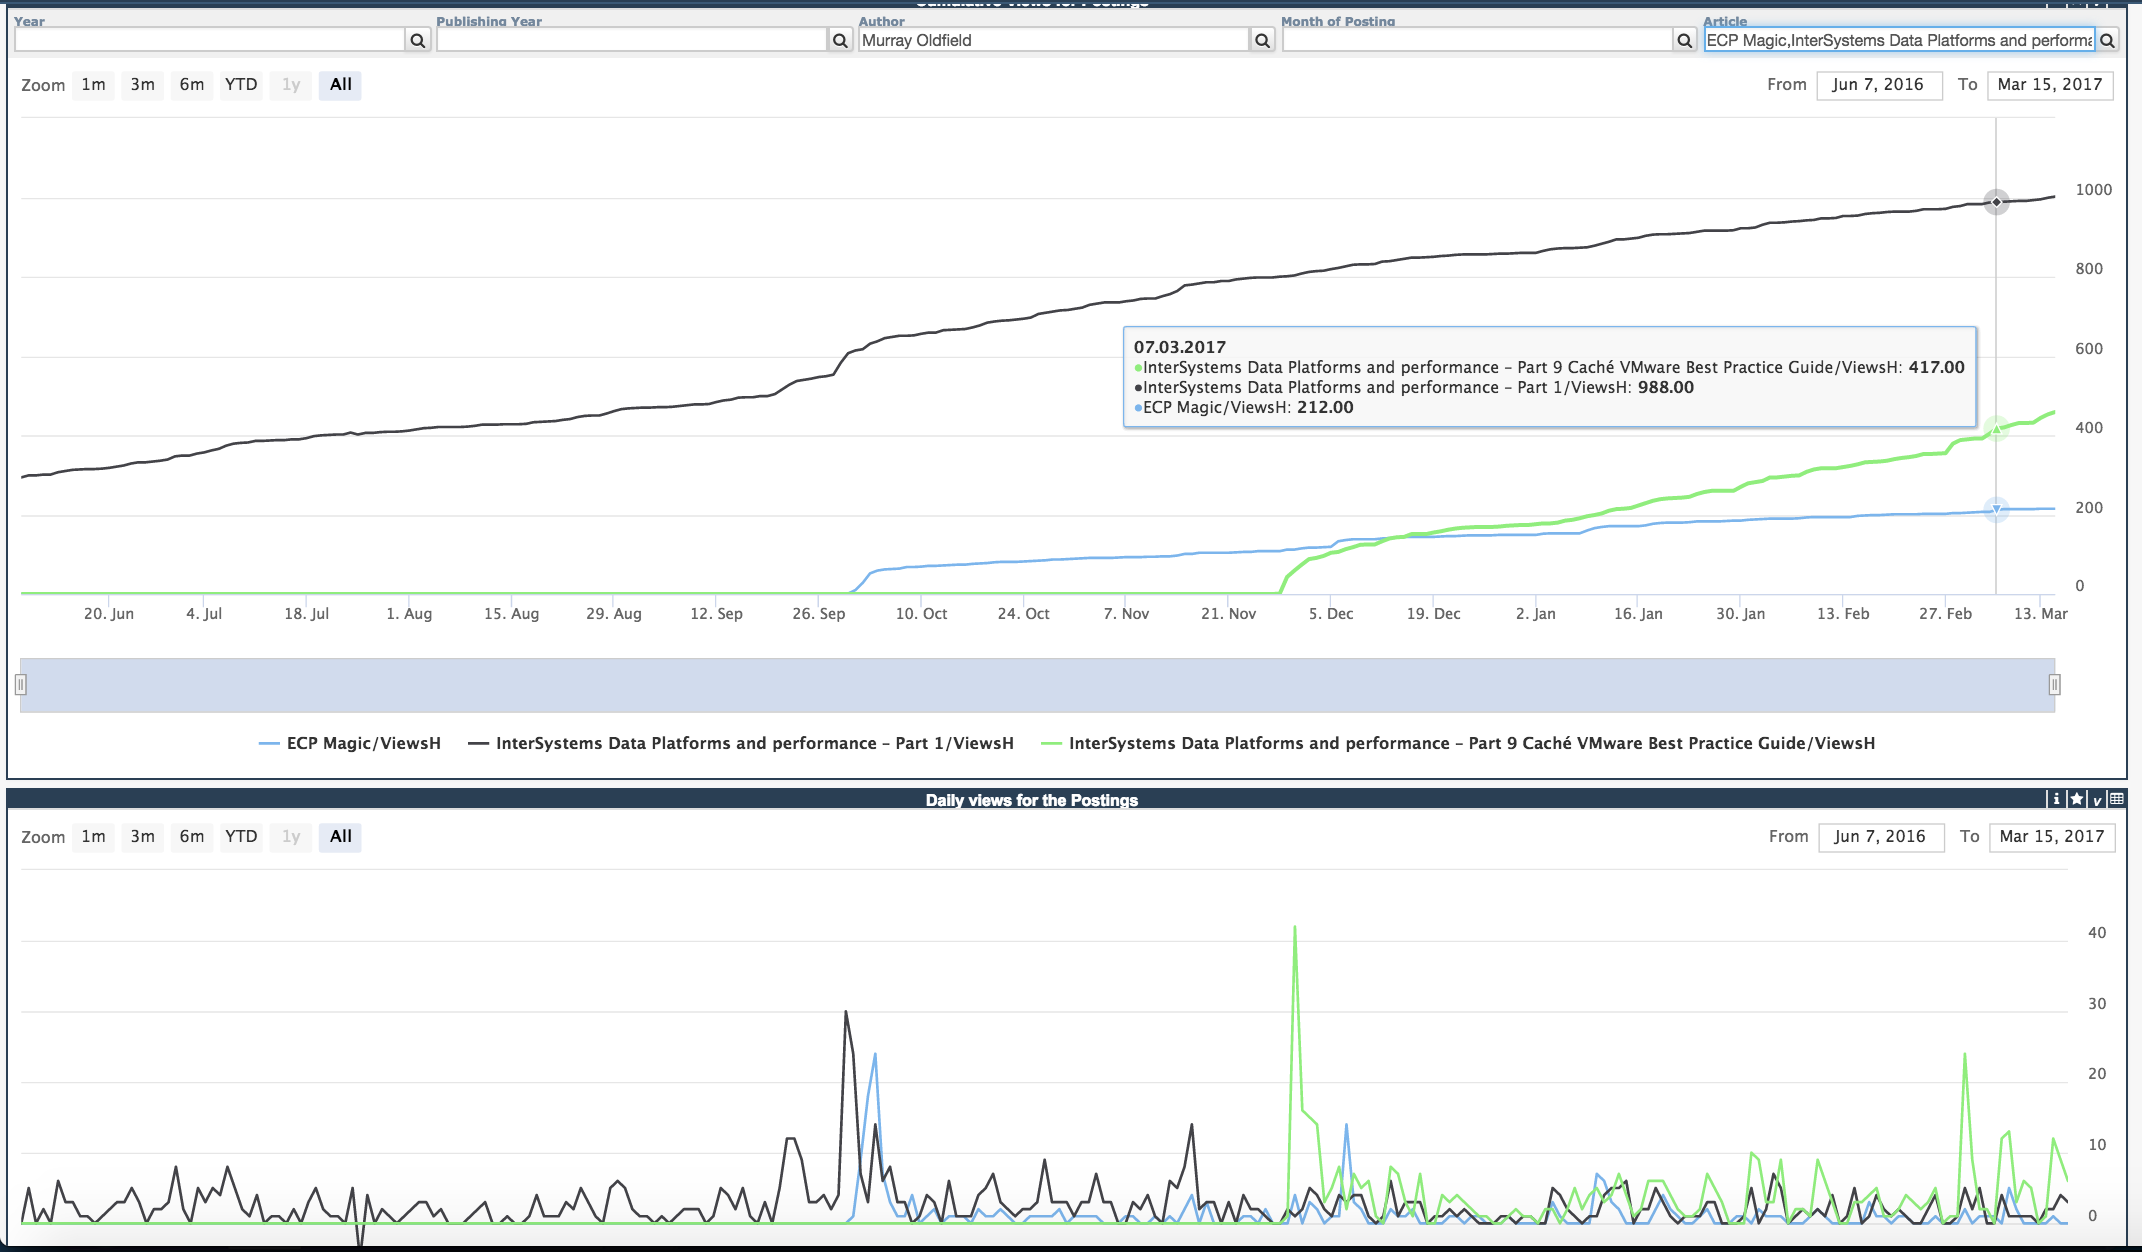Select All zoom on Daily views chart
Image resolution: width=2142 pixels, height=1252 pixels.
(x=341, y=837)
